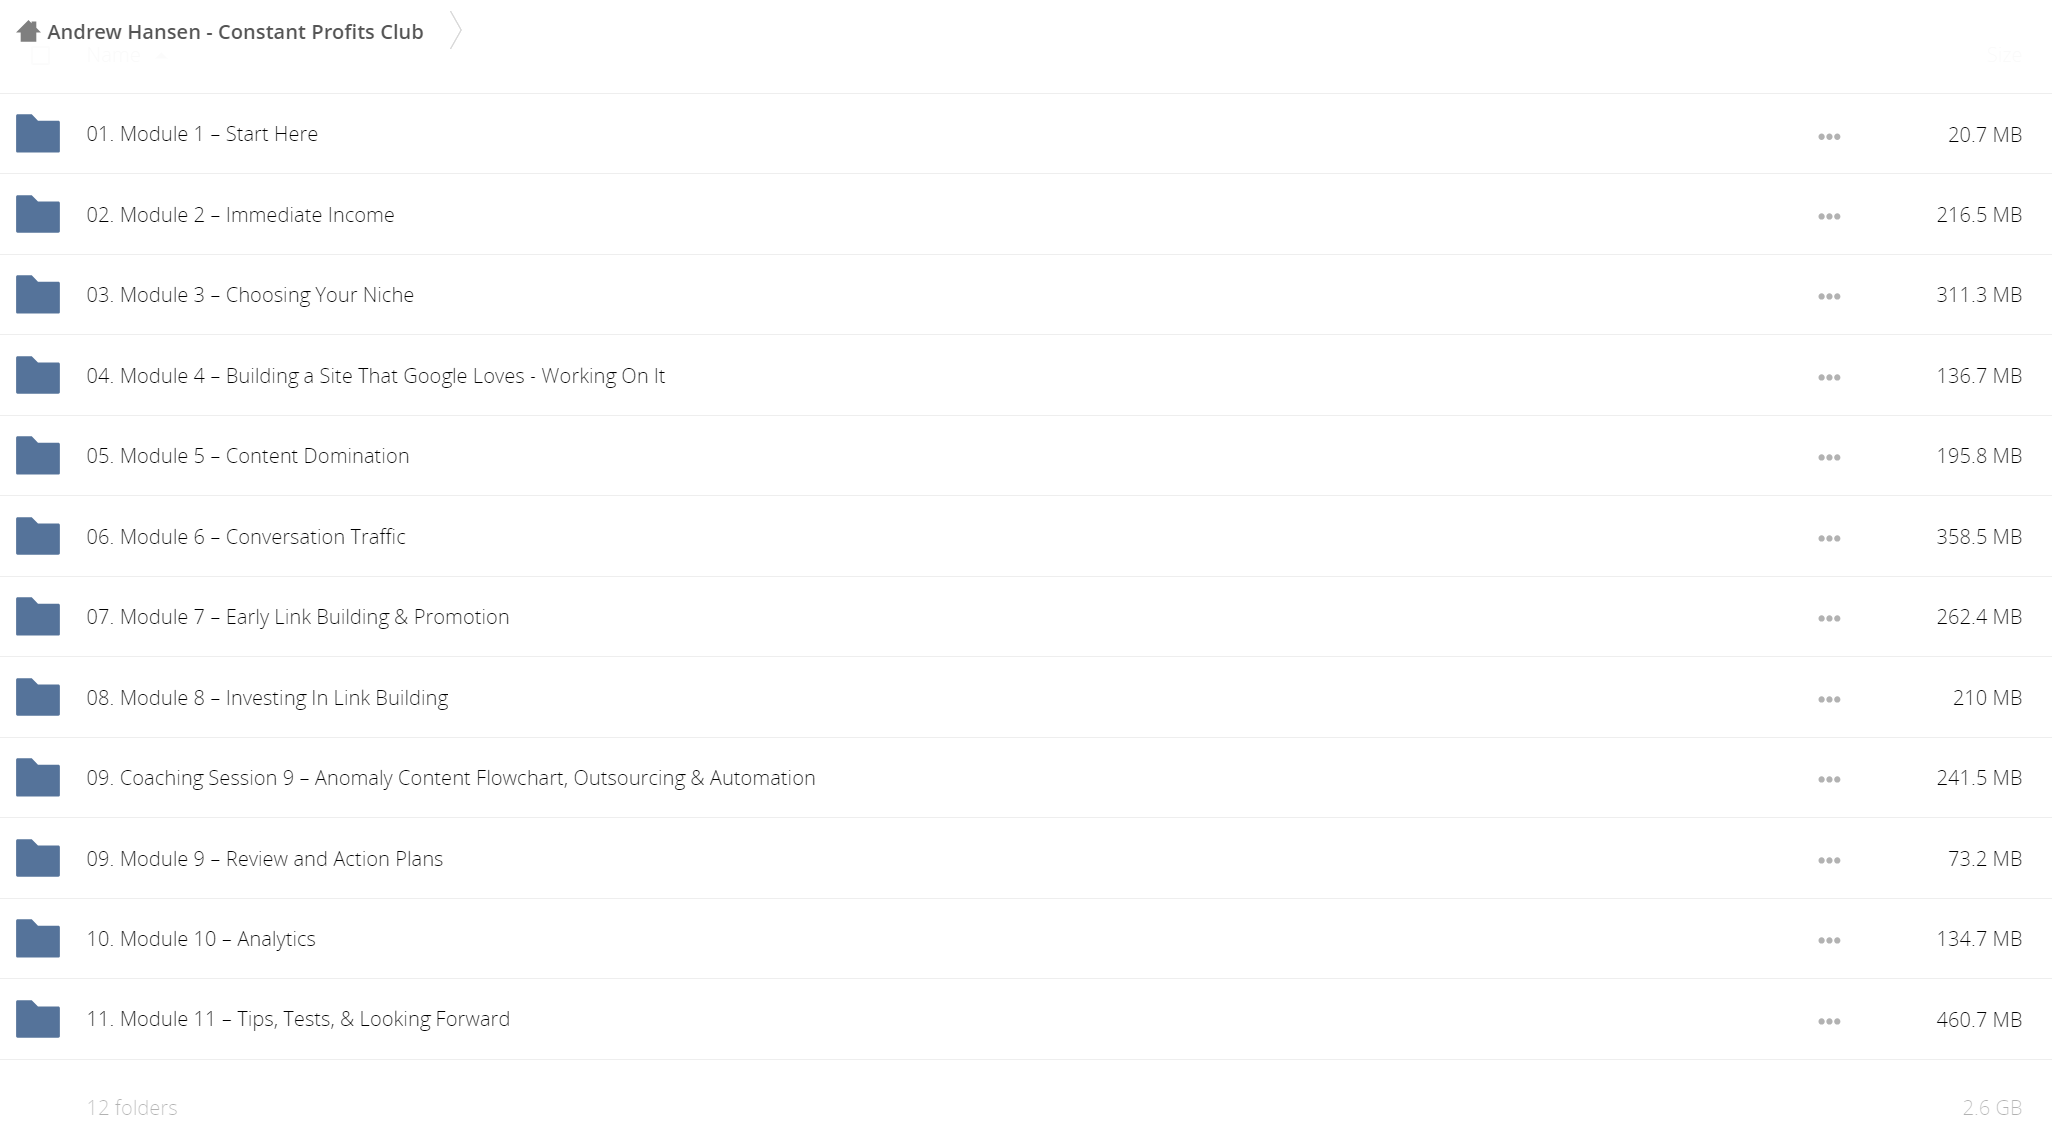Image resolution: width=2052 pixels, height=1142 pixels.
Task: Open the three-dot menu for Module 3
Action: tap(1829, 296)
